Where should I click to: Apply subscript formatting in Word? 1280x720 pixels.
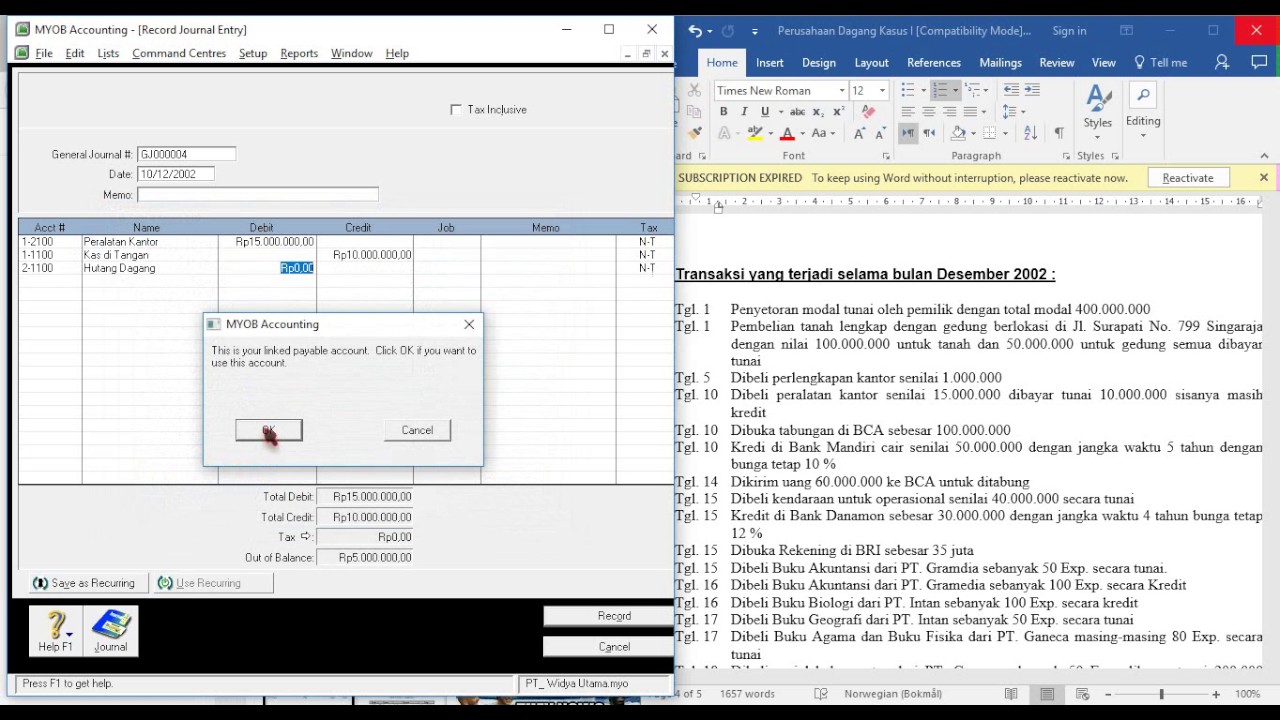(x=818, y=112)
